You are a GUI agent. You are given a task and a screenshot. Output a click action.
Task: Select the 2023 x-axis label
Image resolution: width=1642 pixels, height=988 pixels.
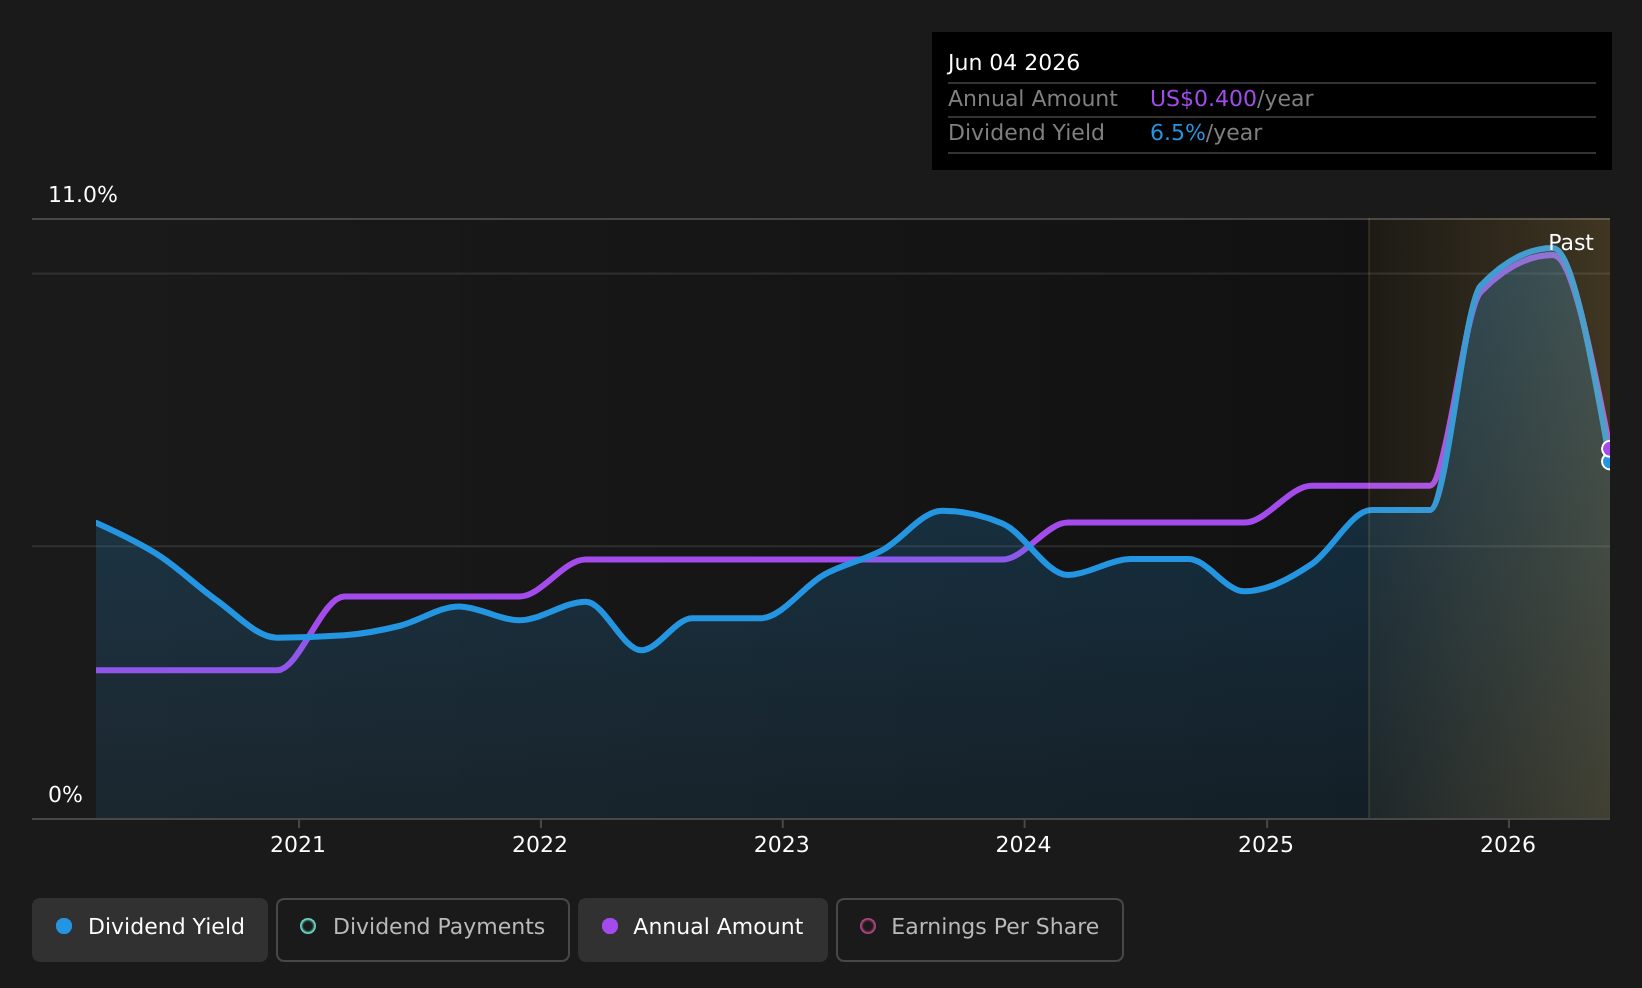782,845
